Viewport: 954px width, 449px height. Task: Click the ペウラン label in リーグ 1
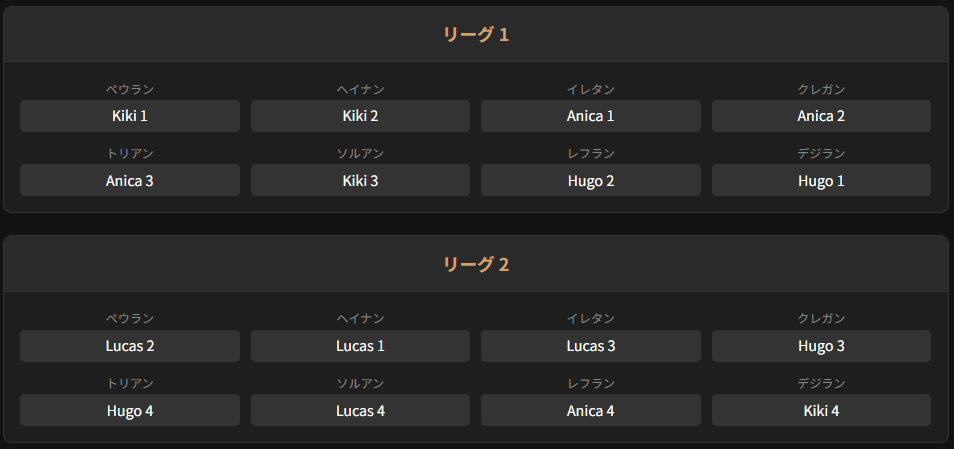130,90
